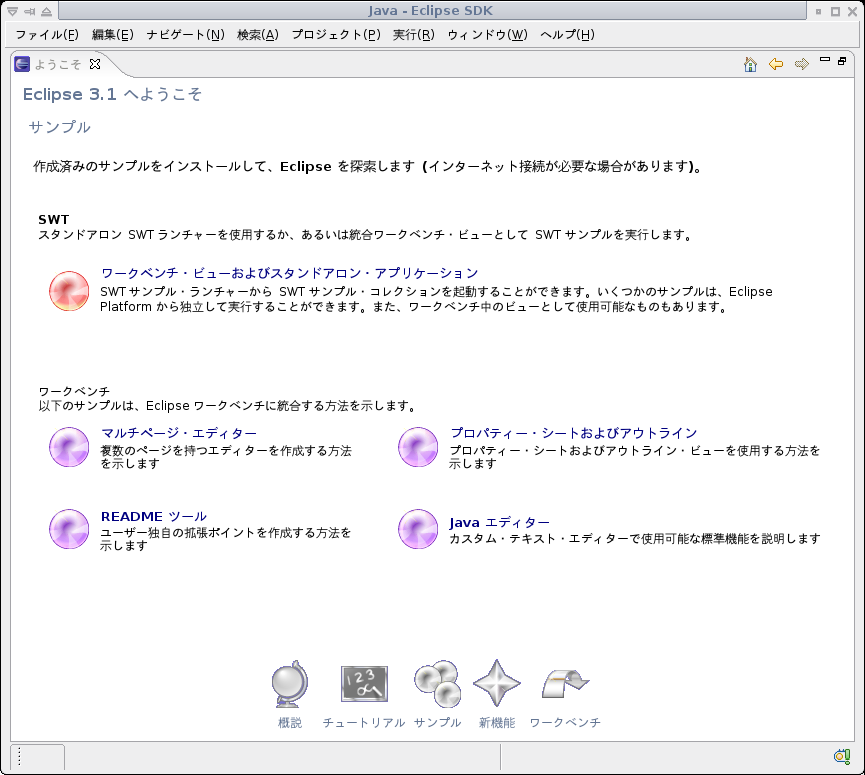Image resolution: width=865 pixels, height=775 pixels.
Task: Click the fast view bar handle at bottom left
Action: pyautogui.click(x=19, y=756)
